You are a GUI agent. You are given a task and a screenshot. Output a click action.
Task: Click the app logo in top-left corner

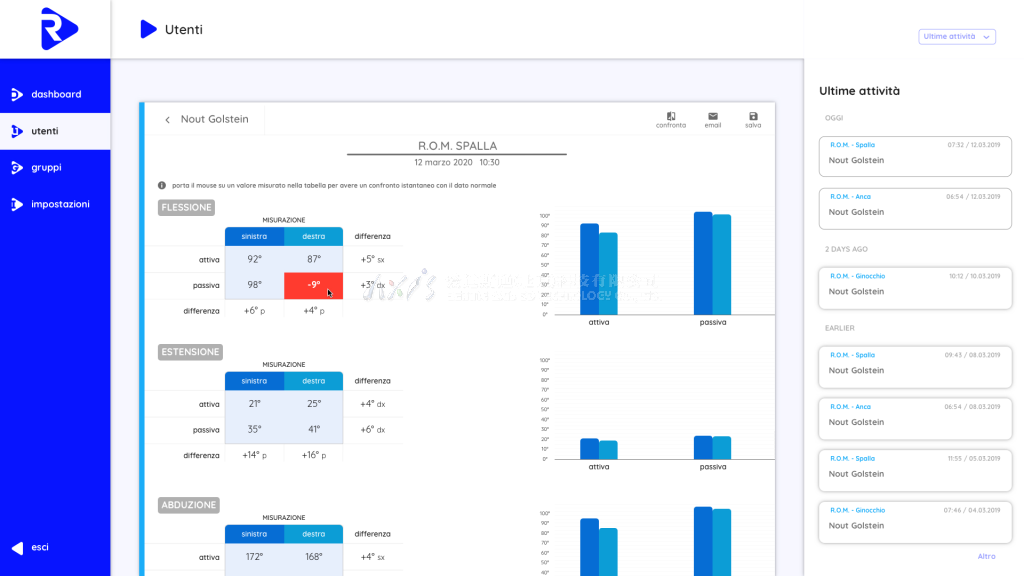pyautogui.click(x=57, y=29)
